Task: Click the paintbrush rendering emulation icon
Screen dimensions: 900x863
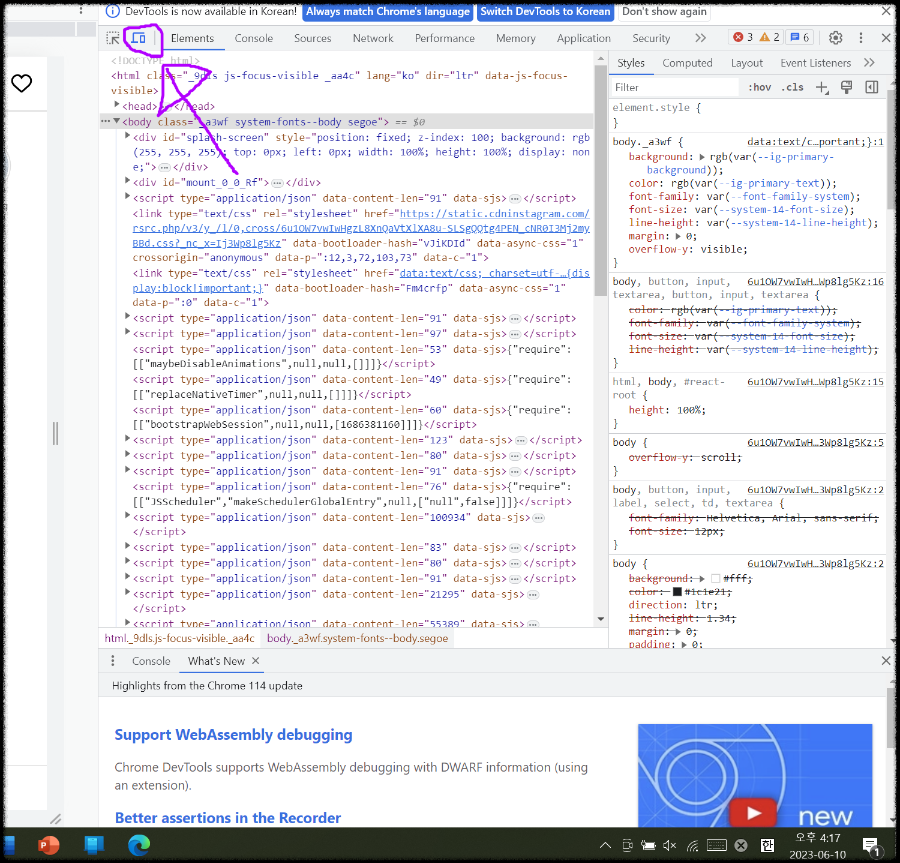Action: pyautogui.click(x=847, y=87)
